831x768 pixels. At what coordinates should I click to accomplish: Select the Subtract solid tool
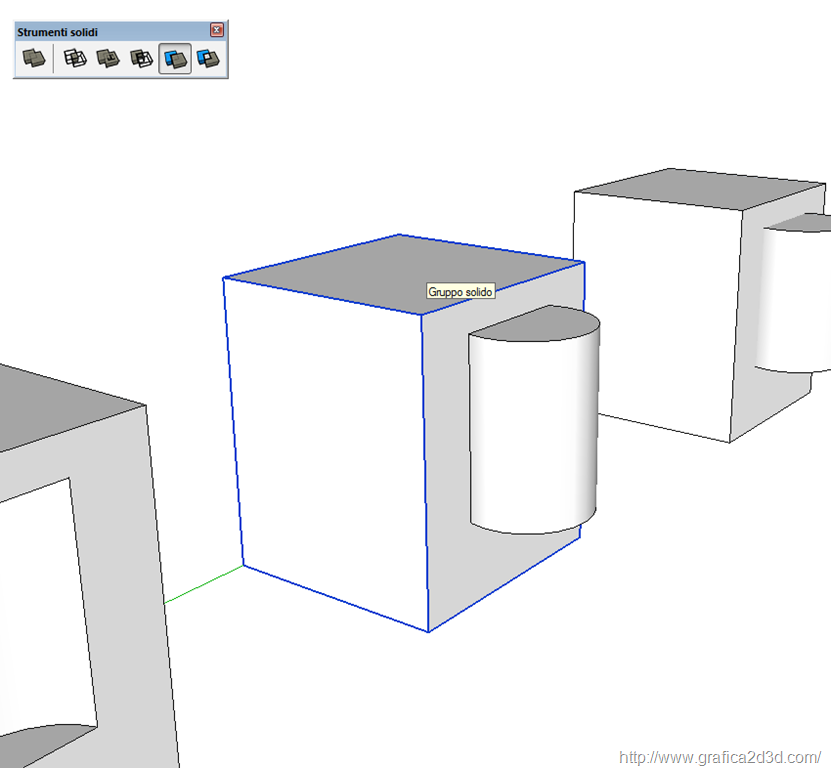[x=141, y=59]
